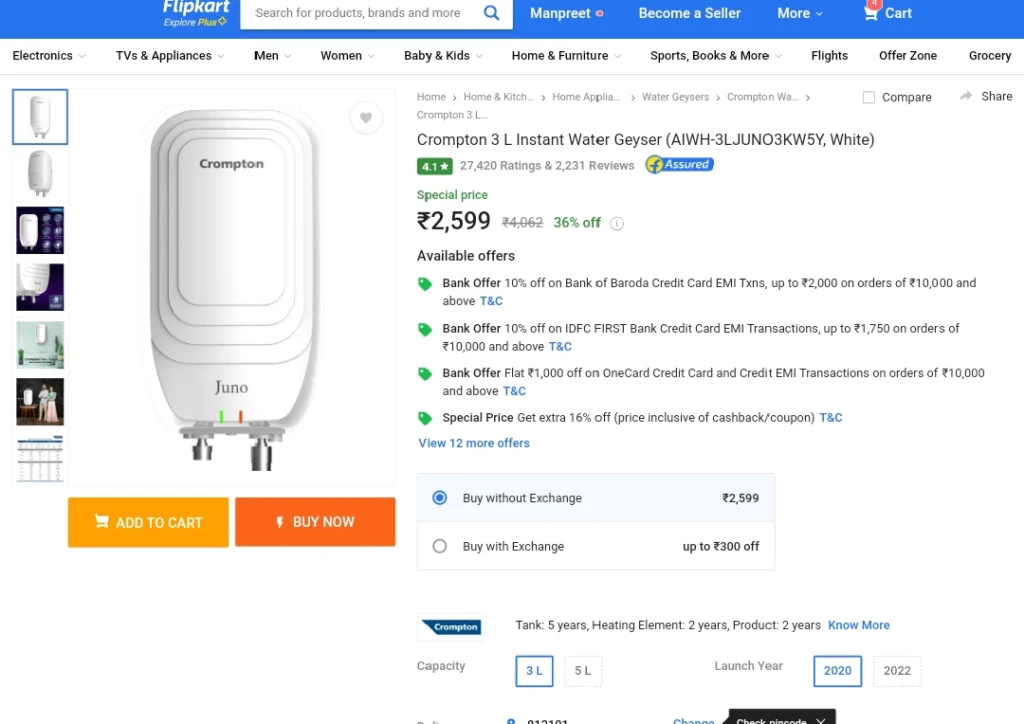Tick the Compare checkbox
Viewport: 1024px width, 724px height.
point(869,97)
